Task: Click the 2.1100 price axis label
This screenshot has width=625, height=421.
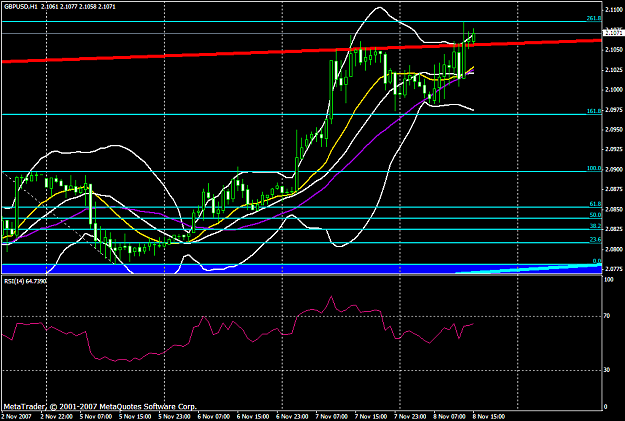Action: pos(612,10)
